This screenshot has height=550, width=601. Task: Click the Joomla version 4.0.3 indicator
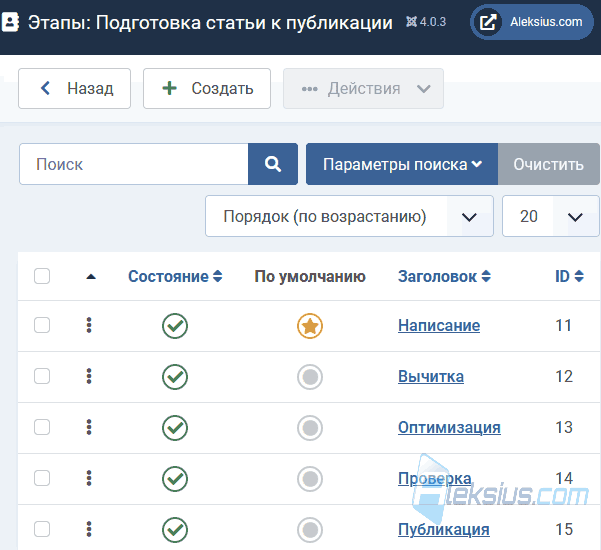[x=426, y=22]
